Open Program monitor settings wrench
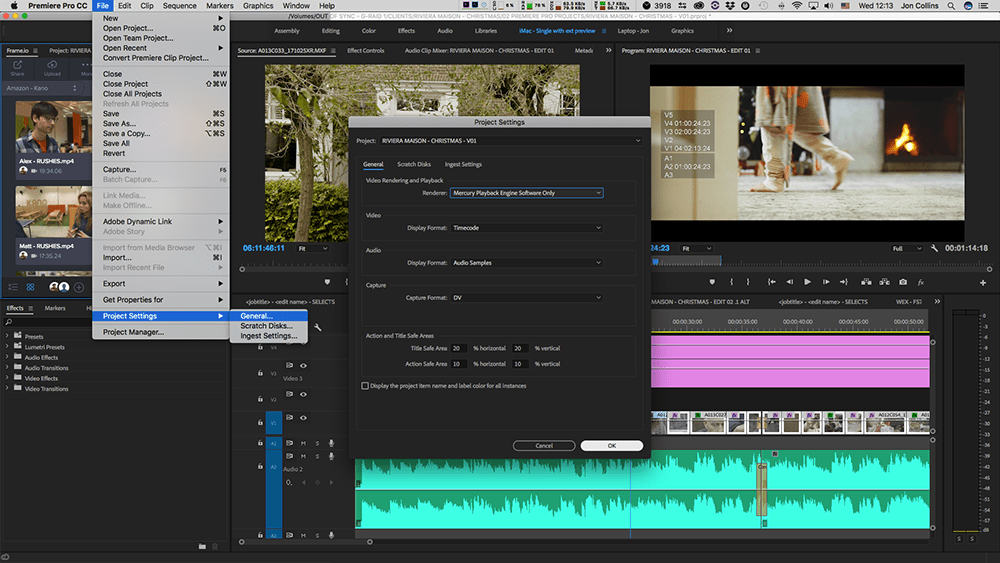Viewport: 1000px width, 563px height. [934, 248]
